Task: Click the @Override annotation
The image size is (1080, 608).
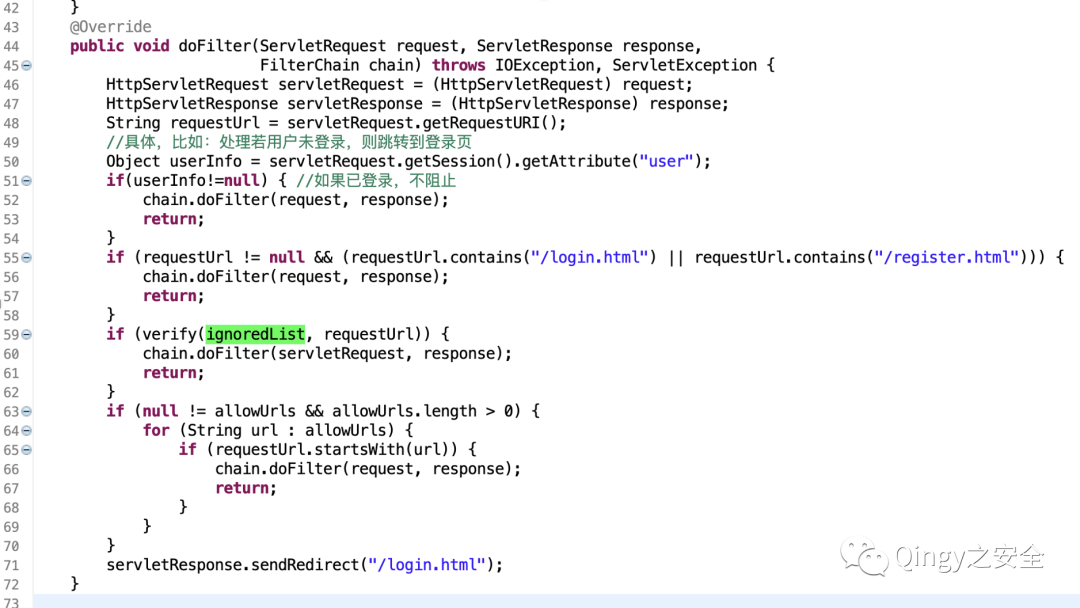Action: click(111, 27)
